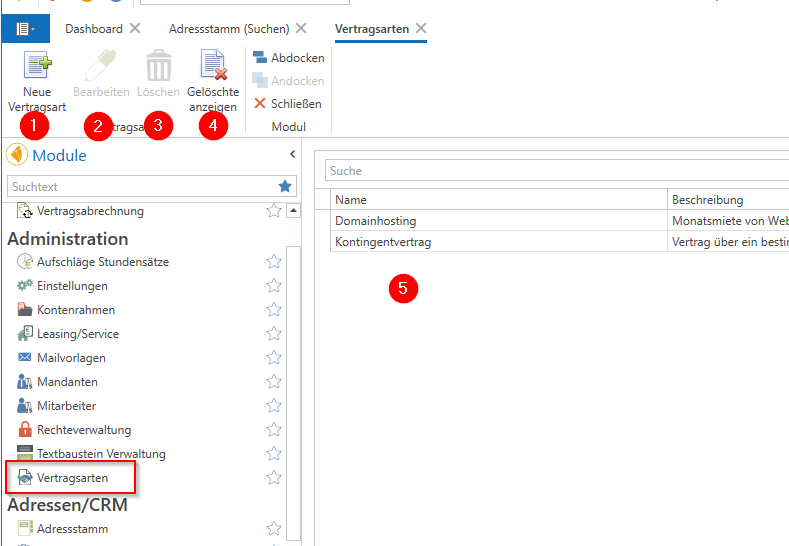Click the Neue Vertragsart icon

pos(37,67)
